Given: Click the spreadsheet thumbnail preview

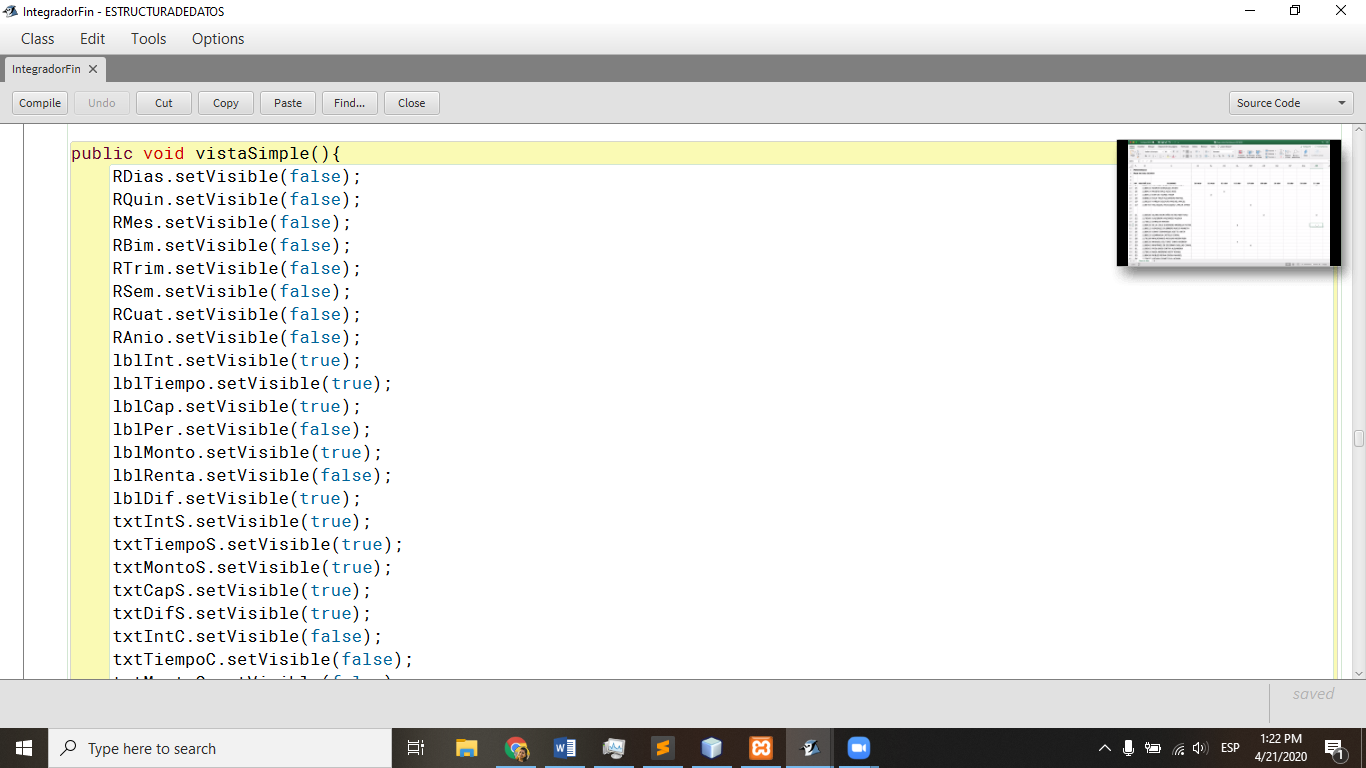Looking at the screenshot, I should [x=1229, y=203].
